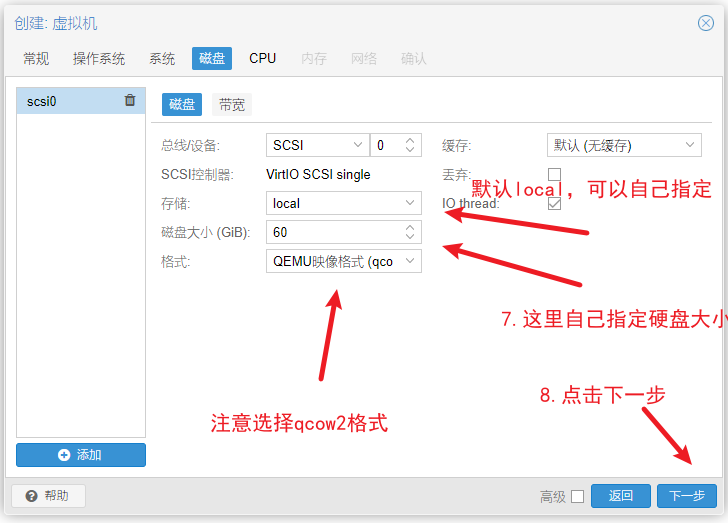Toggle the IO thread checkbox
The width and height of the screenshot is (728, 523).
tap(554, 203)
